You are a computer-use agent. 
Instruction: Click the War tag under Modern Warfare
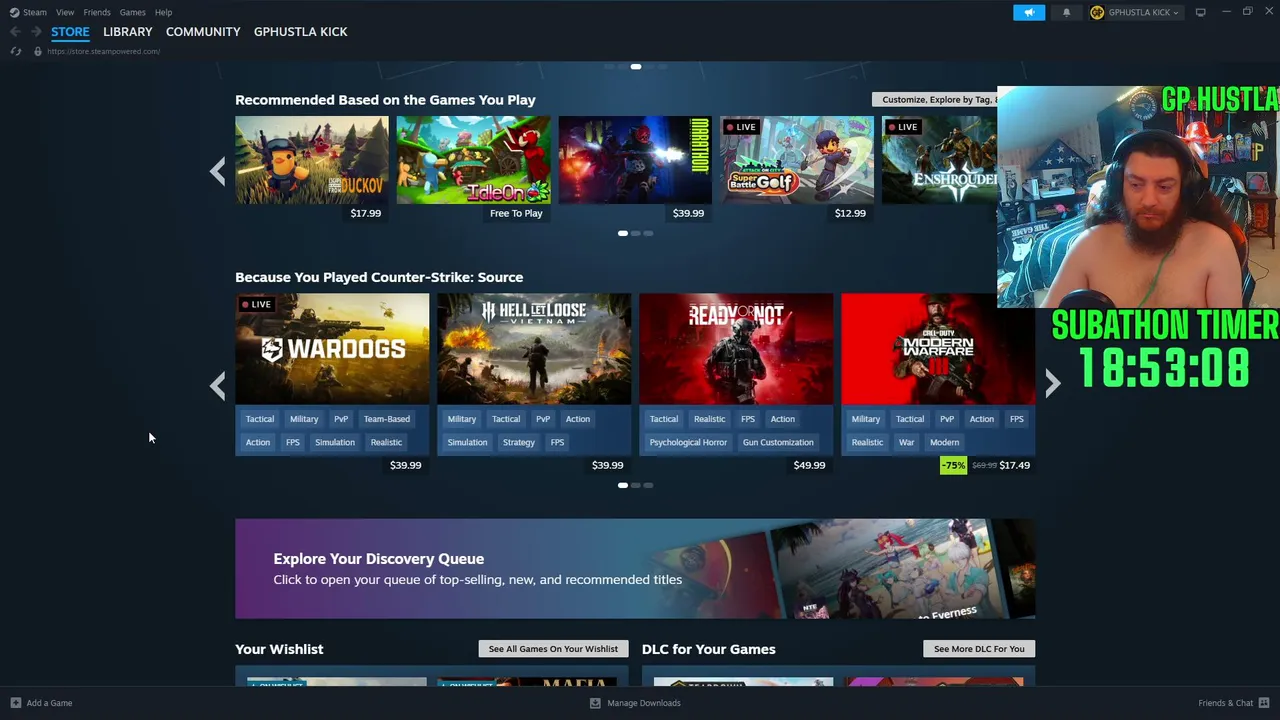[x=906, y=442]
